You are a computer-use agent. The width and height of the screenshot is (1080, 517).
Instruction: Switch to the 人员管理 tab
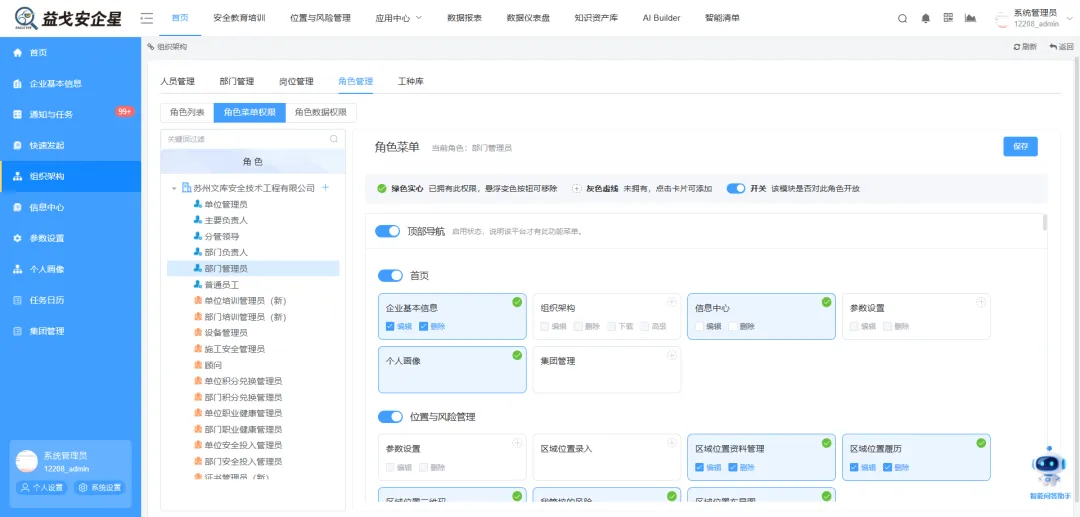click(178, 81)
